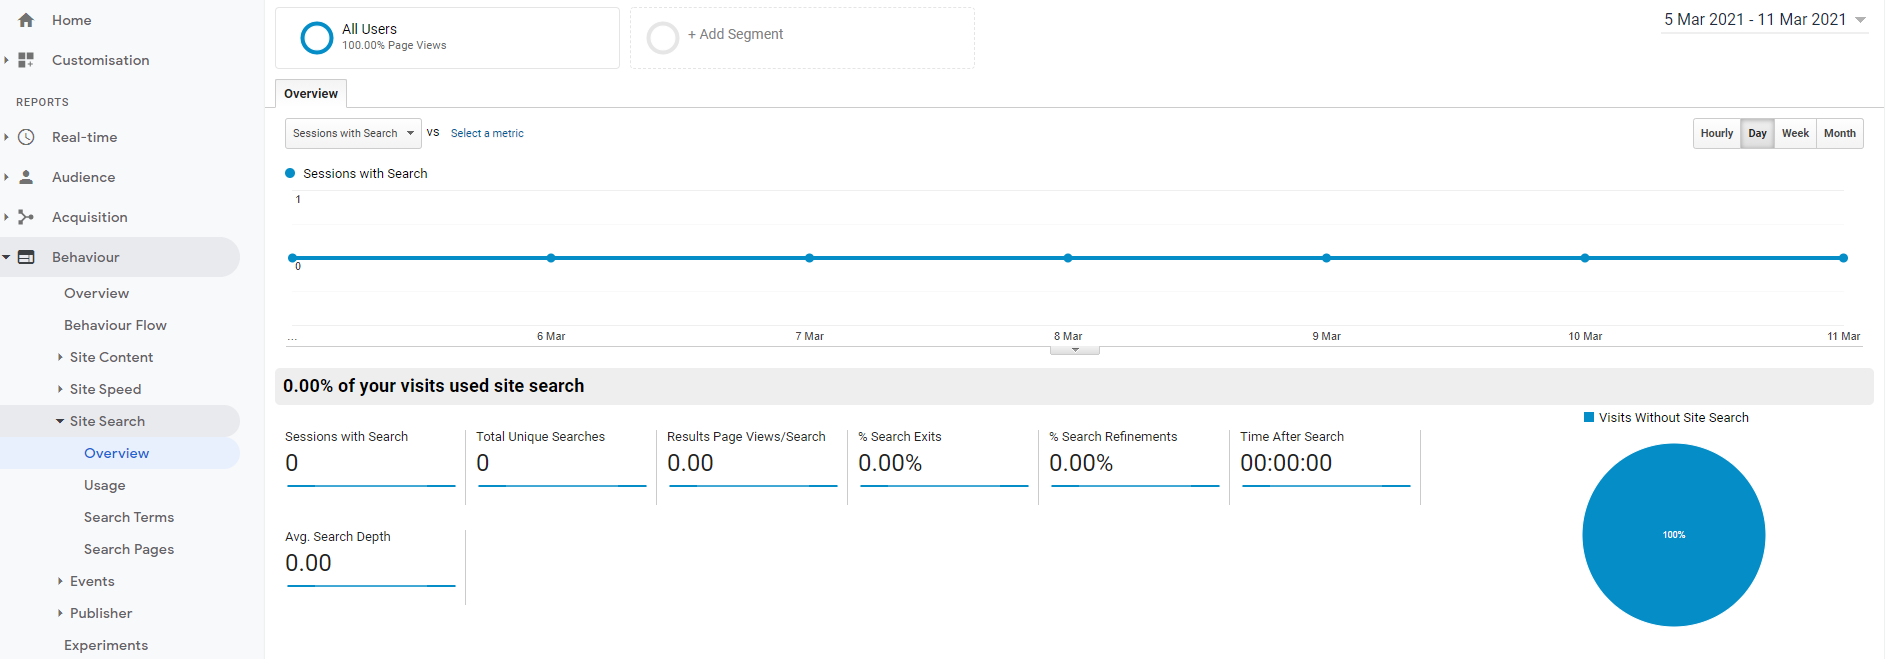Viewport: 1885px width, 659px height.
Task: Click the 11 Mar data point on chart
Action: [1843, 258]
